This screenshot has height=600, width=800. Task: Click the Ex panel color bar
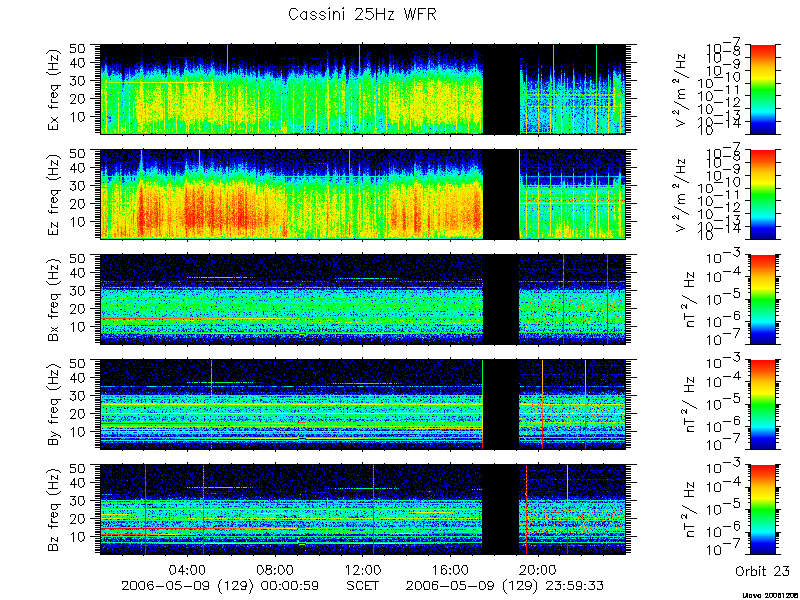[x=763, y=89]
